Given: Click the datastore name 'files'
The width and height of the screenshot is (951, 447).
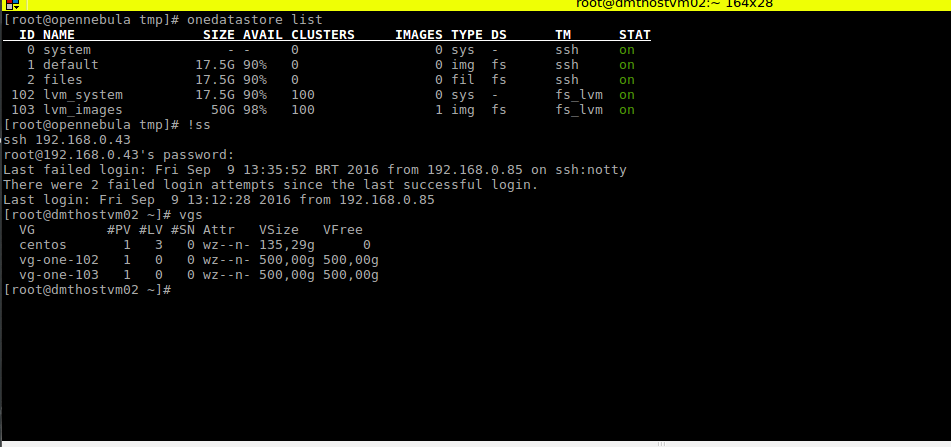Looking at the screenshot, I should pyautogui.click(x=62, y=80).
